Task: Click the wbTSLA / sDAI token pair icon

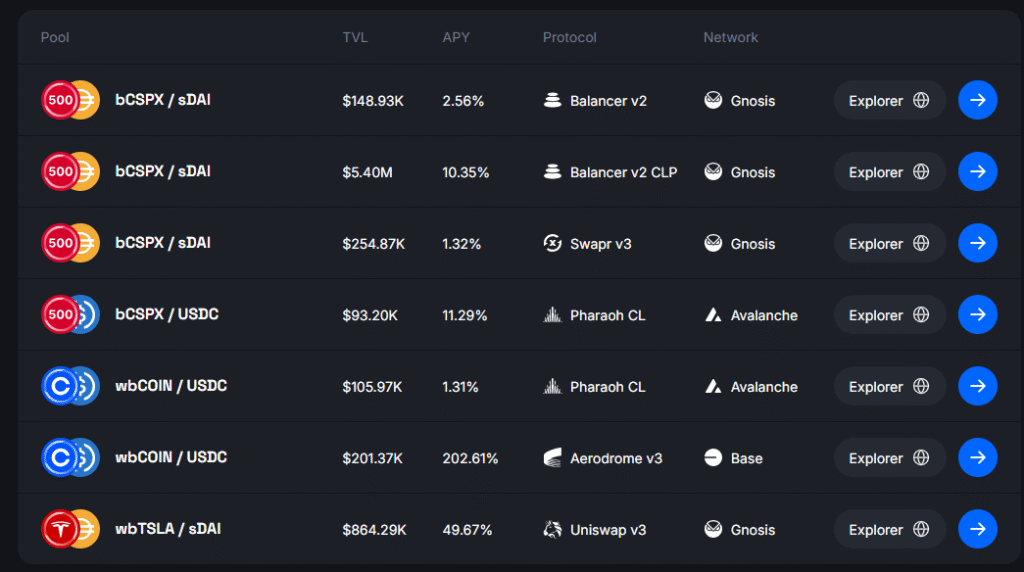Action: tap(70, 529)
